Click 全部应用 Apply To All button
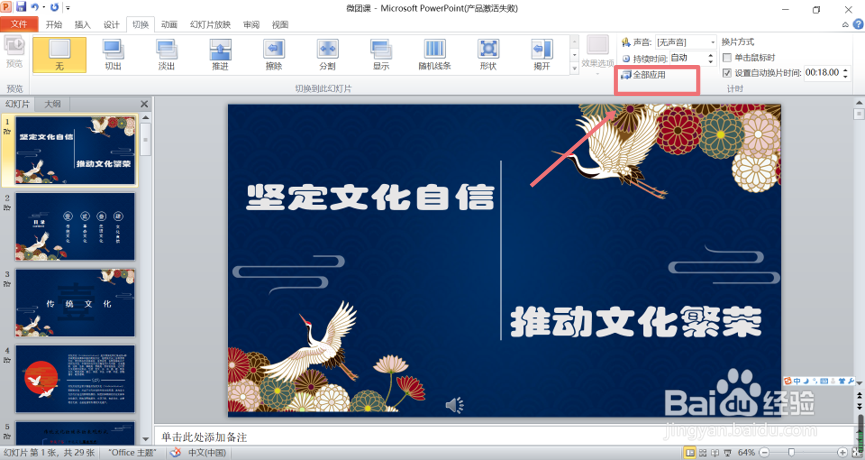This screenshot has height=460, width=865. click(x=644, y=74)
